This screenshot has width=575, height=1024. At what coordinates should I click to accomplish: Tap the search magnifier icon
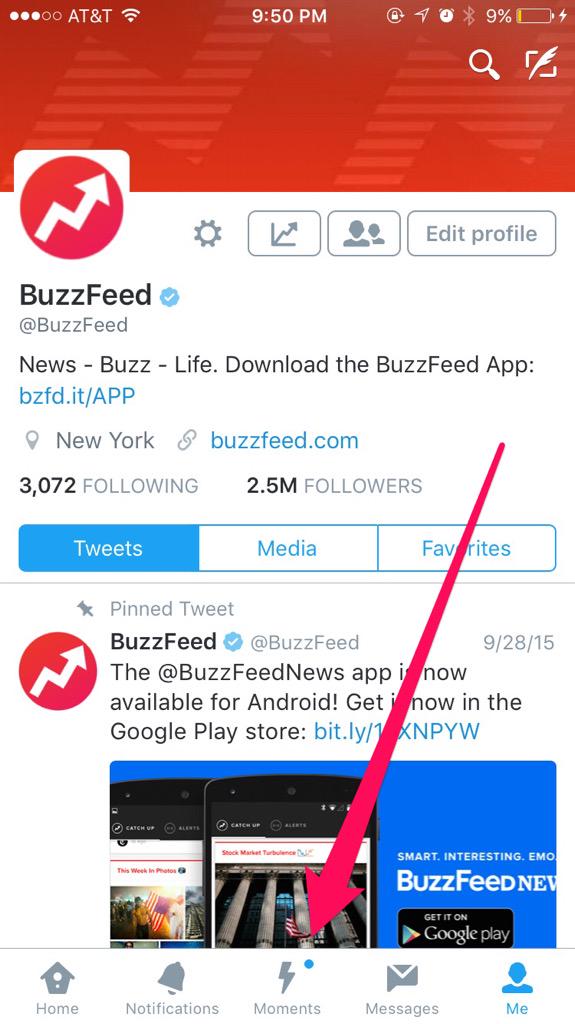pos(484,65)
